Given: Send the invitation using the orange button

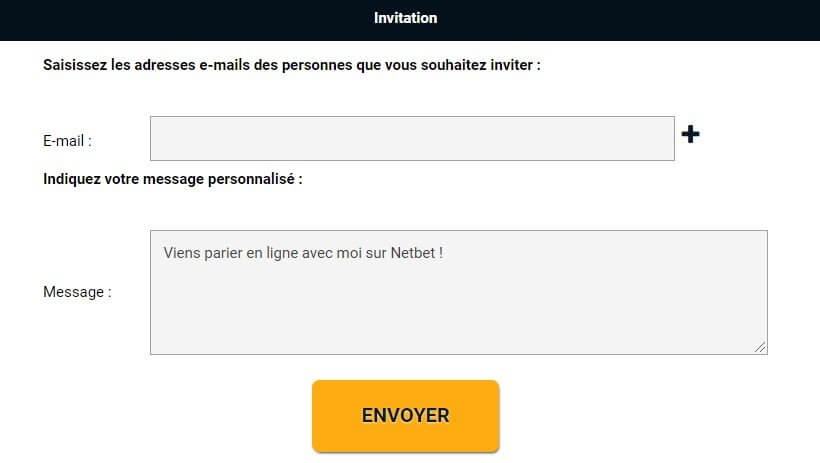Looking at the screenshot, I should [x=405, y=415].
